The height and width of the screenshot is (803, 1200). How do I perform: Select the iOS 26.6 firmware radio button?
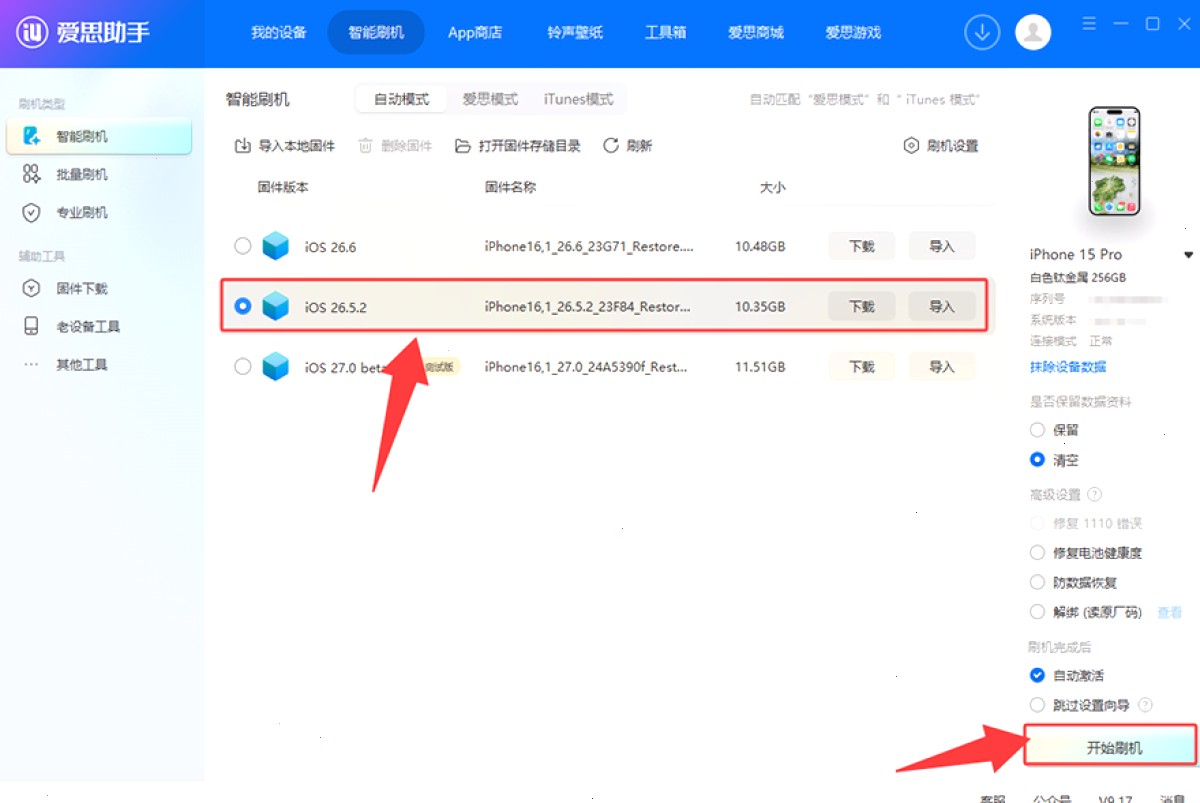click(243, 246)
